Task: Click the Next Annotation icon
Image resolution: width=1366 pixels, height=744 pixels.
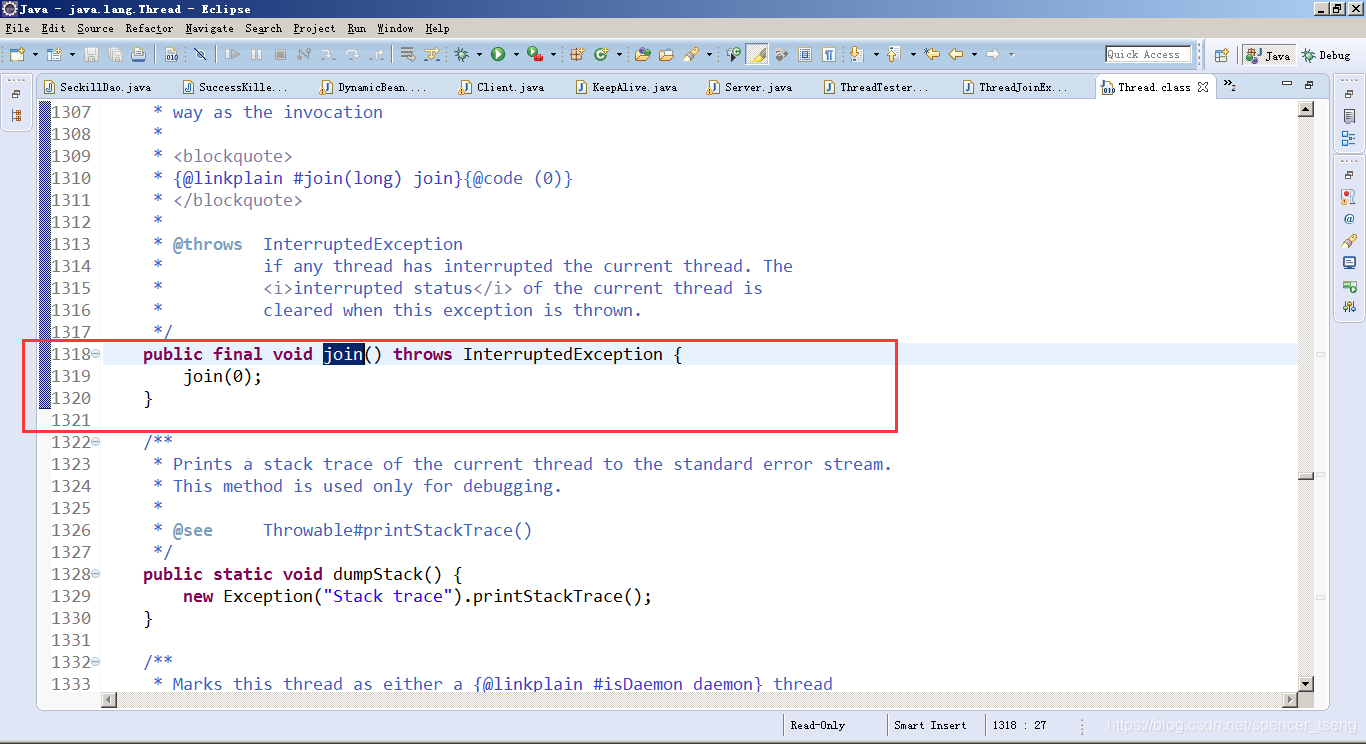Action: click(855, 55)
